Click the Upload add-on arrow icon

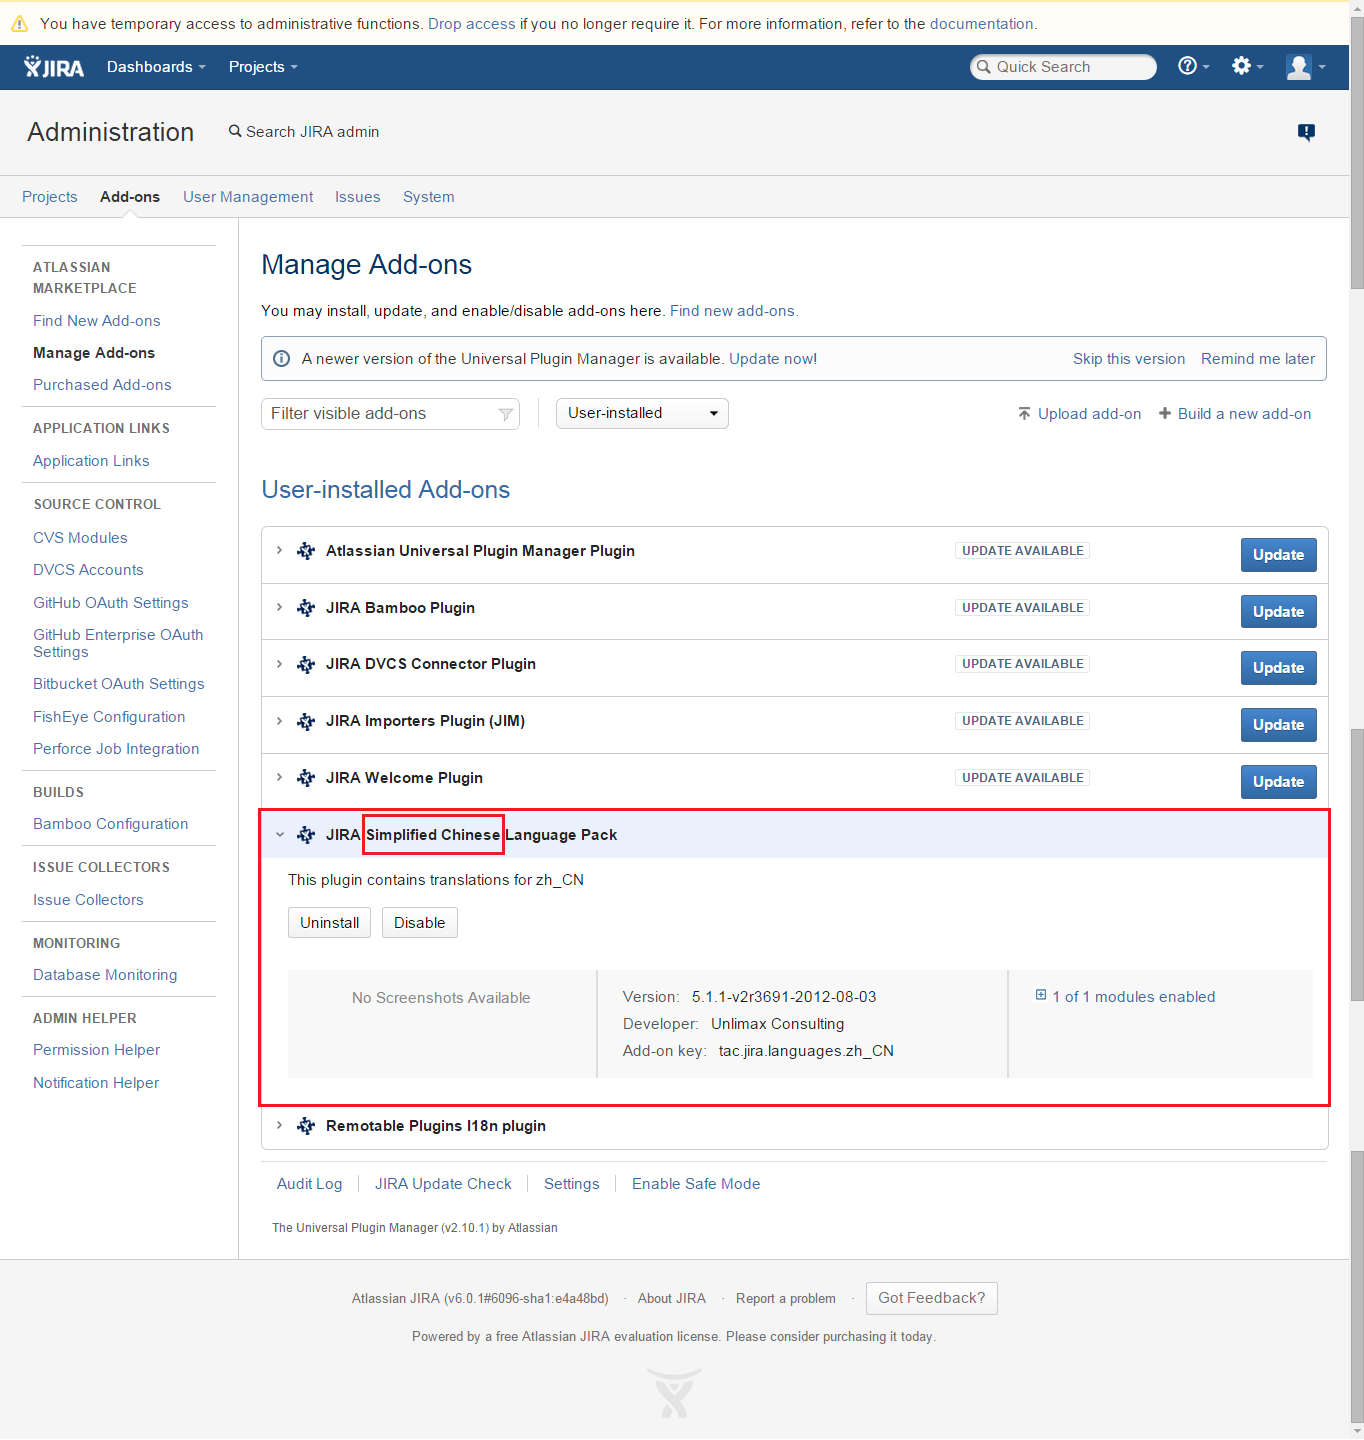click(1024, 414)
